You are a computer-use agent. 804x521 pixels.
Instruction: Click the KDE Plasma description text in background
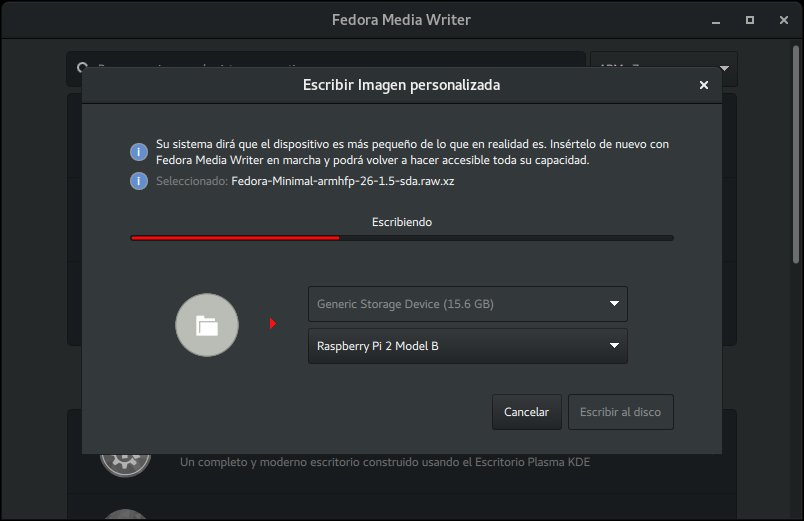click(385, 462)
